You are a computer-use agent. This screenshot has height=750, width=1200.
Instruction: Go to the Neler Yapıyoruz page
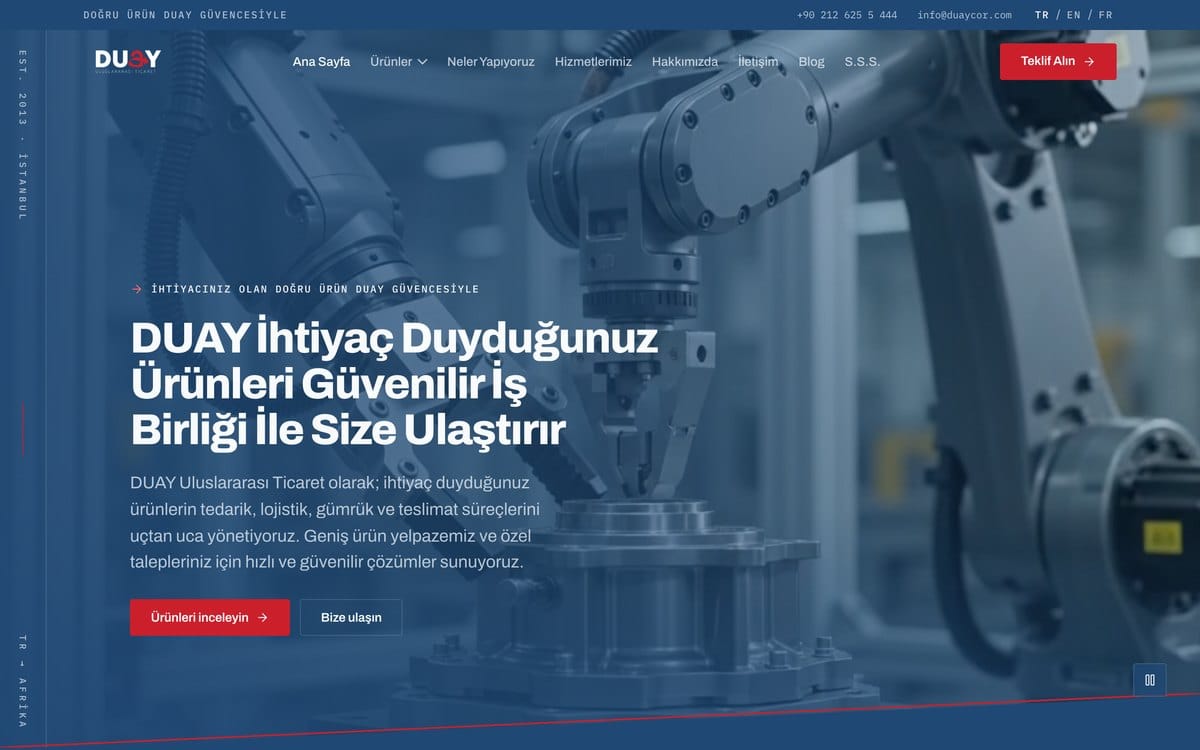[491, 62]
